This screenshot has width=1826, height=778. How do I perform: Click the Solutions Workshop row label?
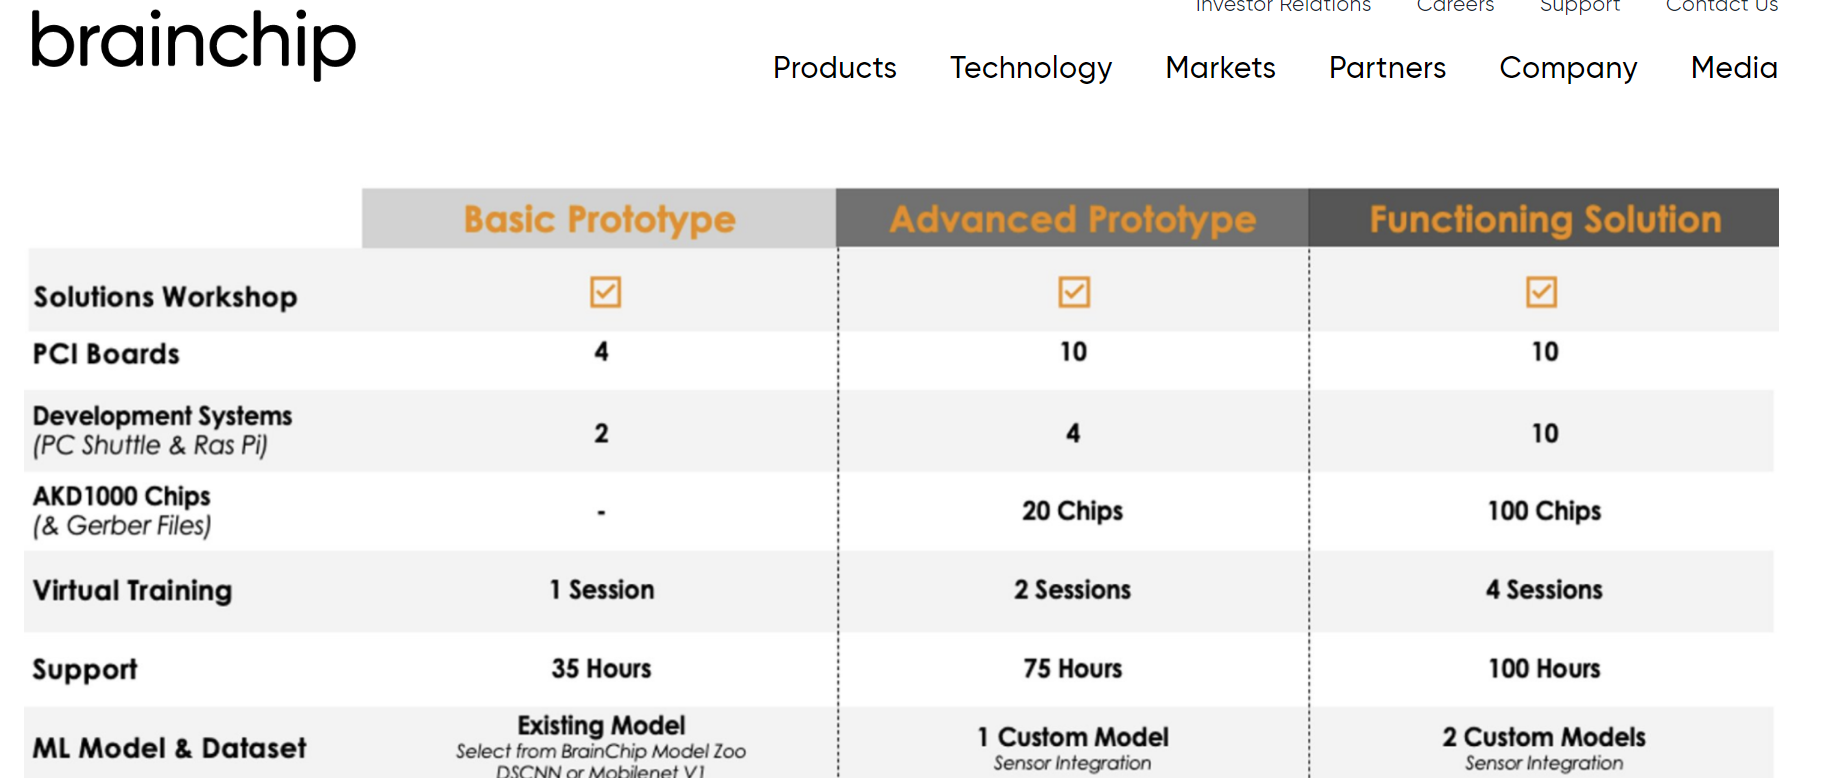pyautogui.click(x=165, y=297)
